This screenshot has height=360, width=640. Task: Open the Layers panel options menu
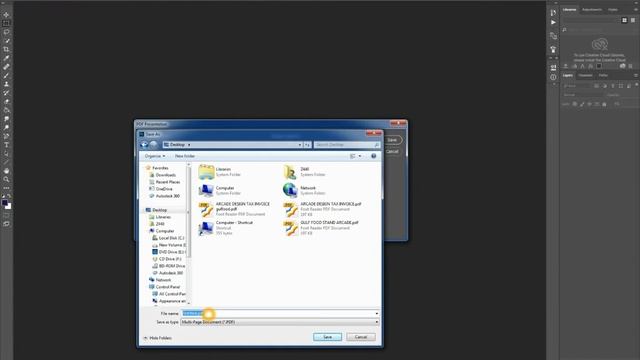coord(636,76)
